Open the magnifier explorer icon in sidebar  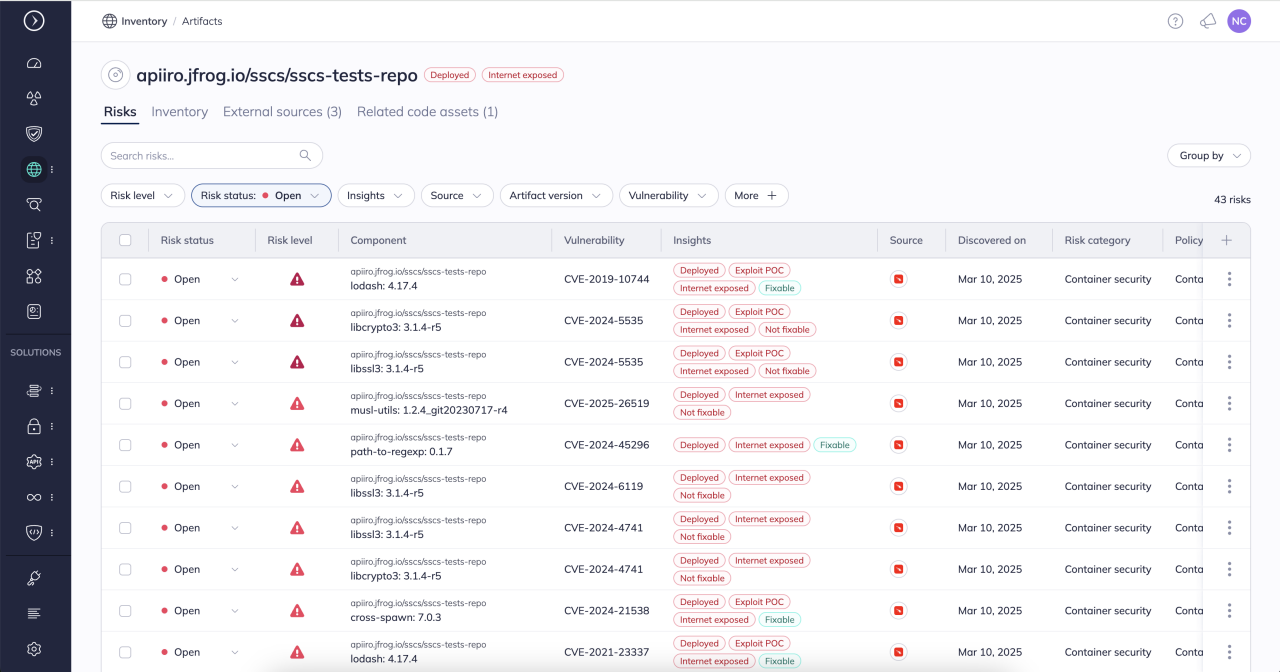tap(34, 204)
